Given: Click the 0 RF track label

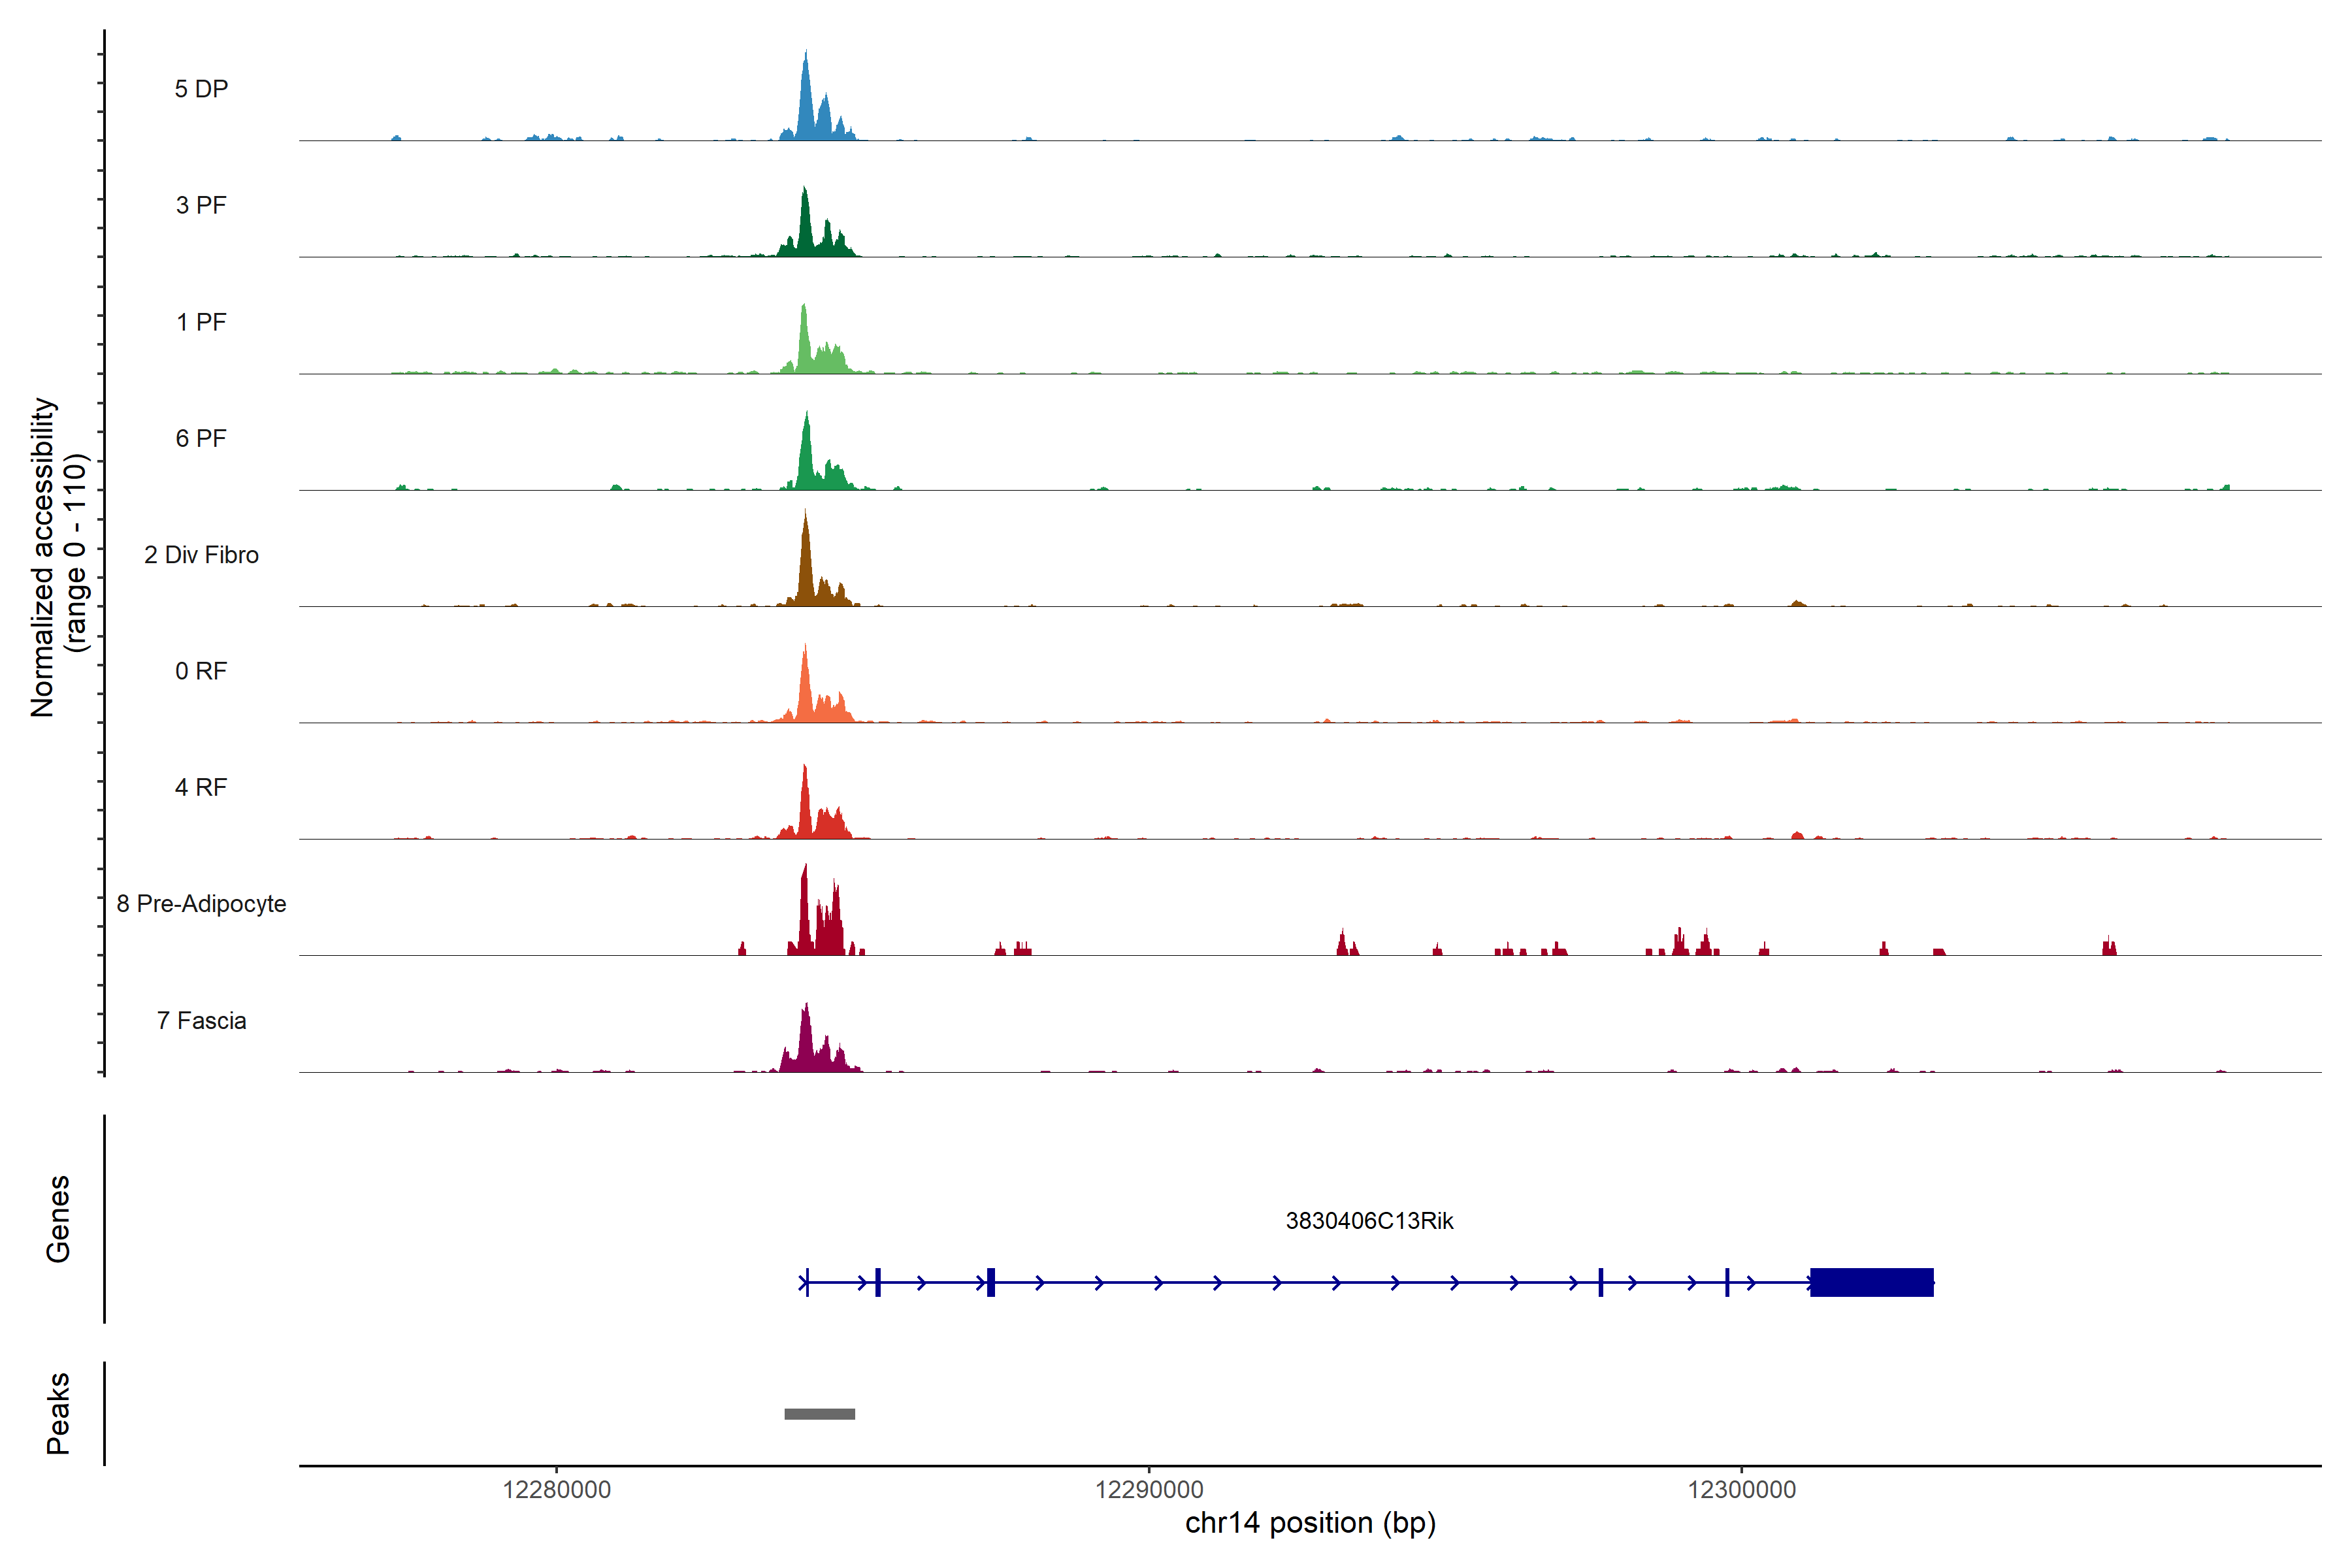Looking at the screenshot, I should click(x=201, y=671).
